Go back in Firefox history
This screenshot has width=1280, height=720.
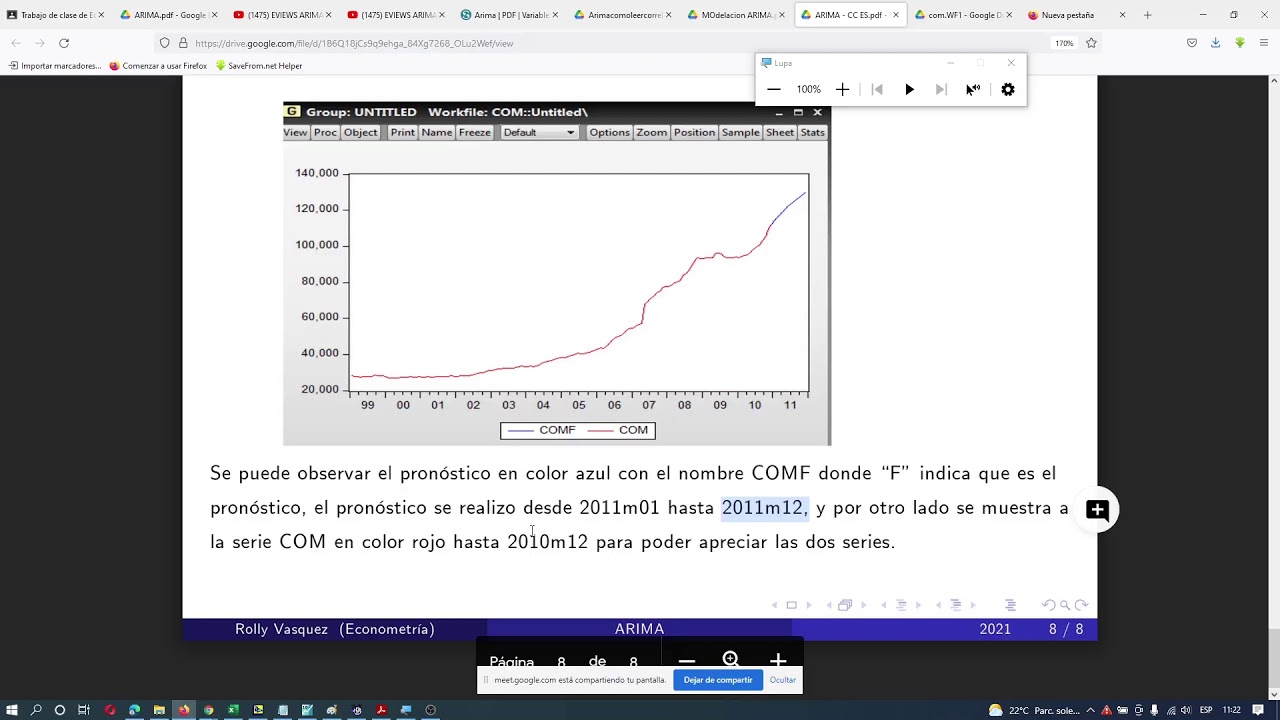[16, 43]
